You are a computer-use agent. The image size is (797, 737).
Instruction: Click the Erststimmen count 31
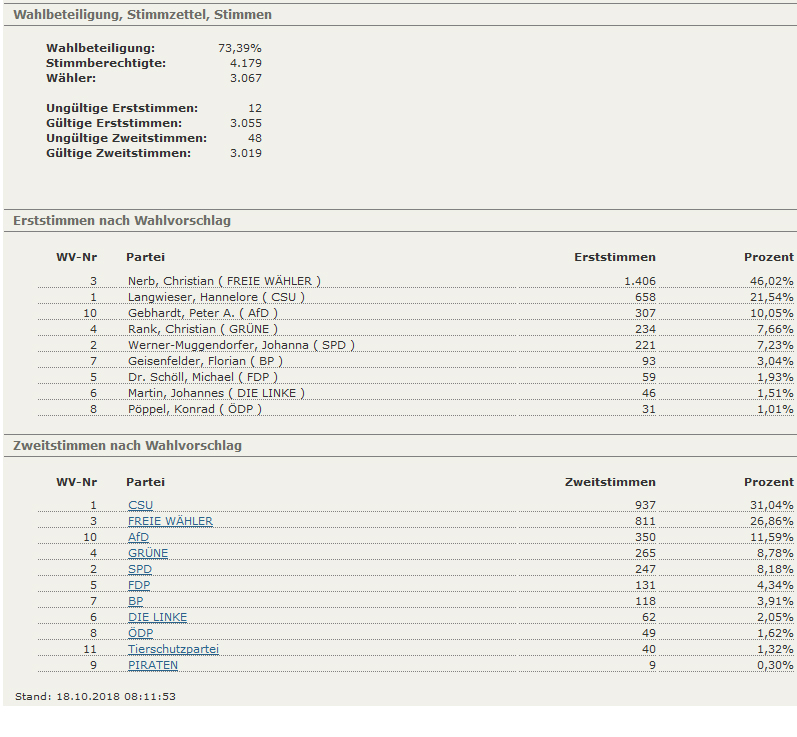649,409
